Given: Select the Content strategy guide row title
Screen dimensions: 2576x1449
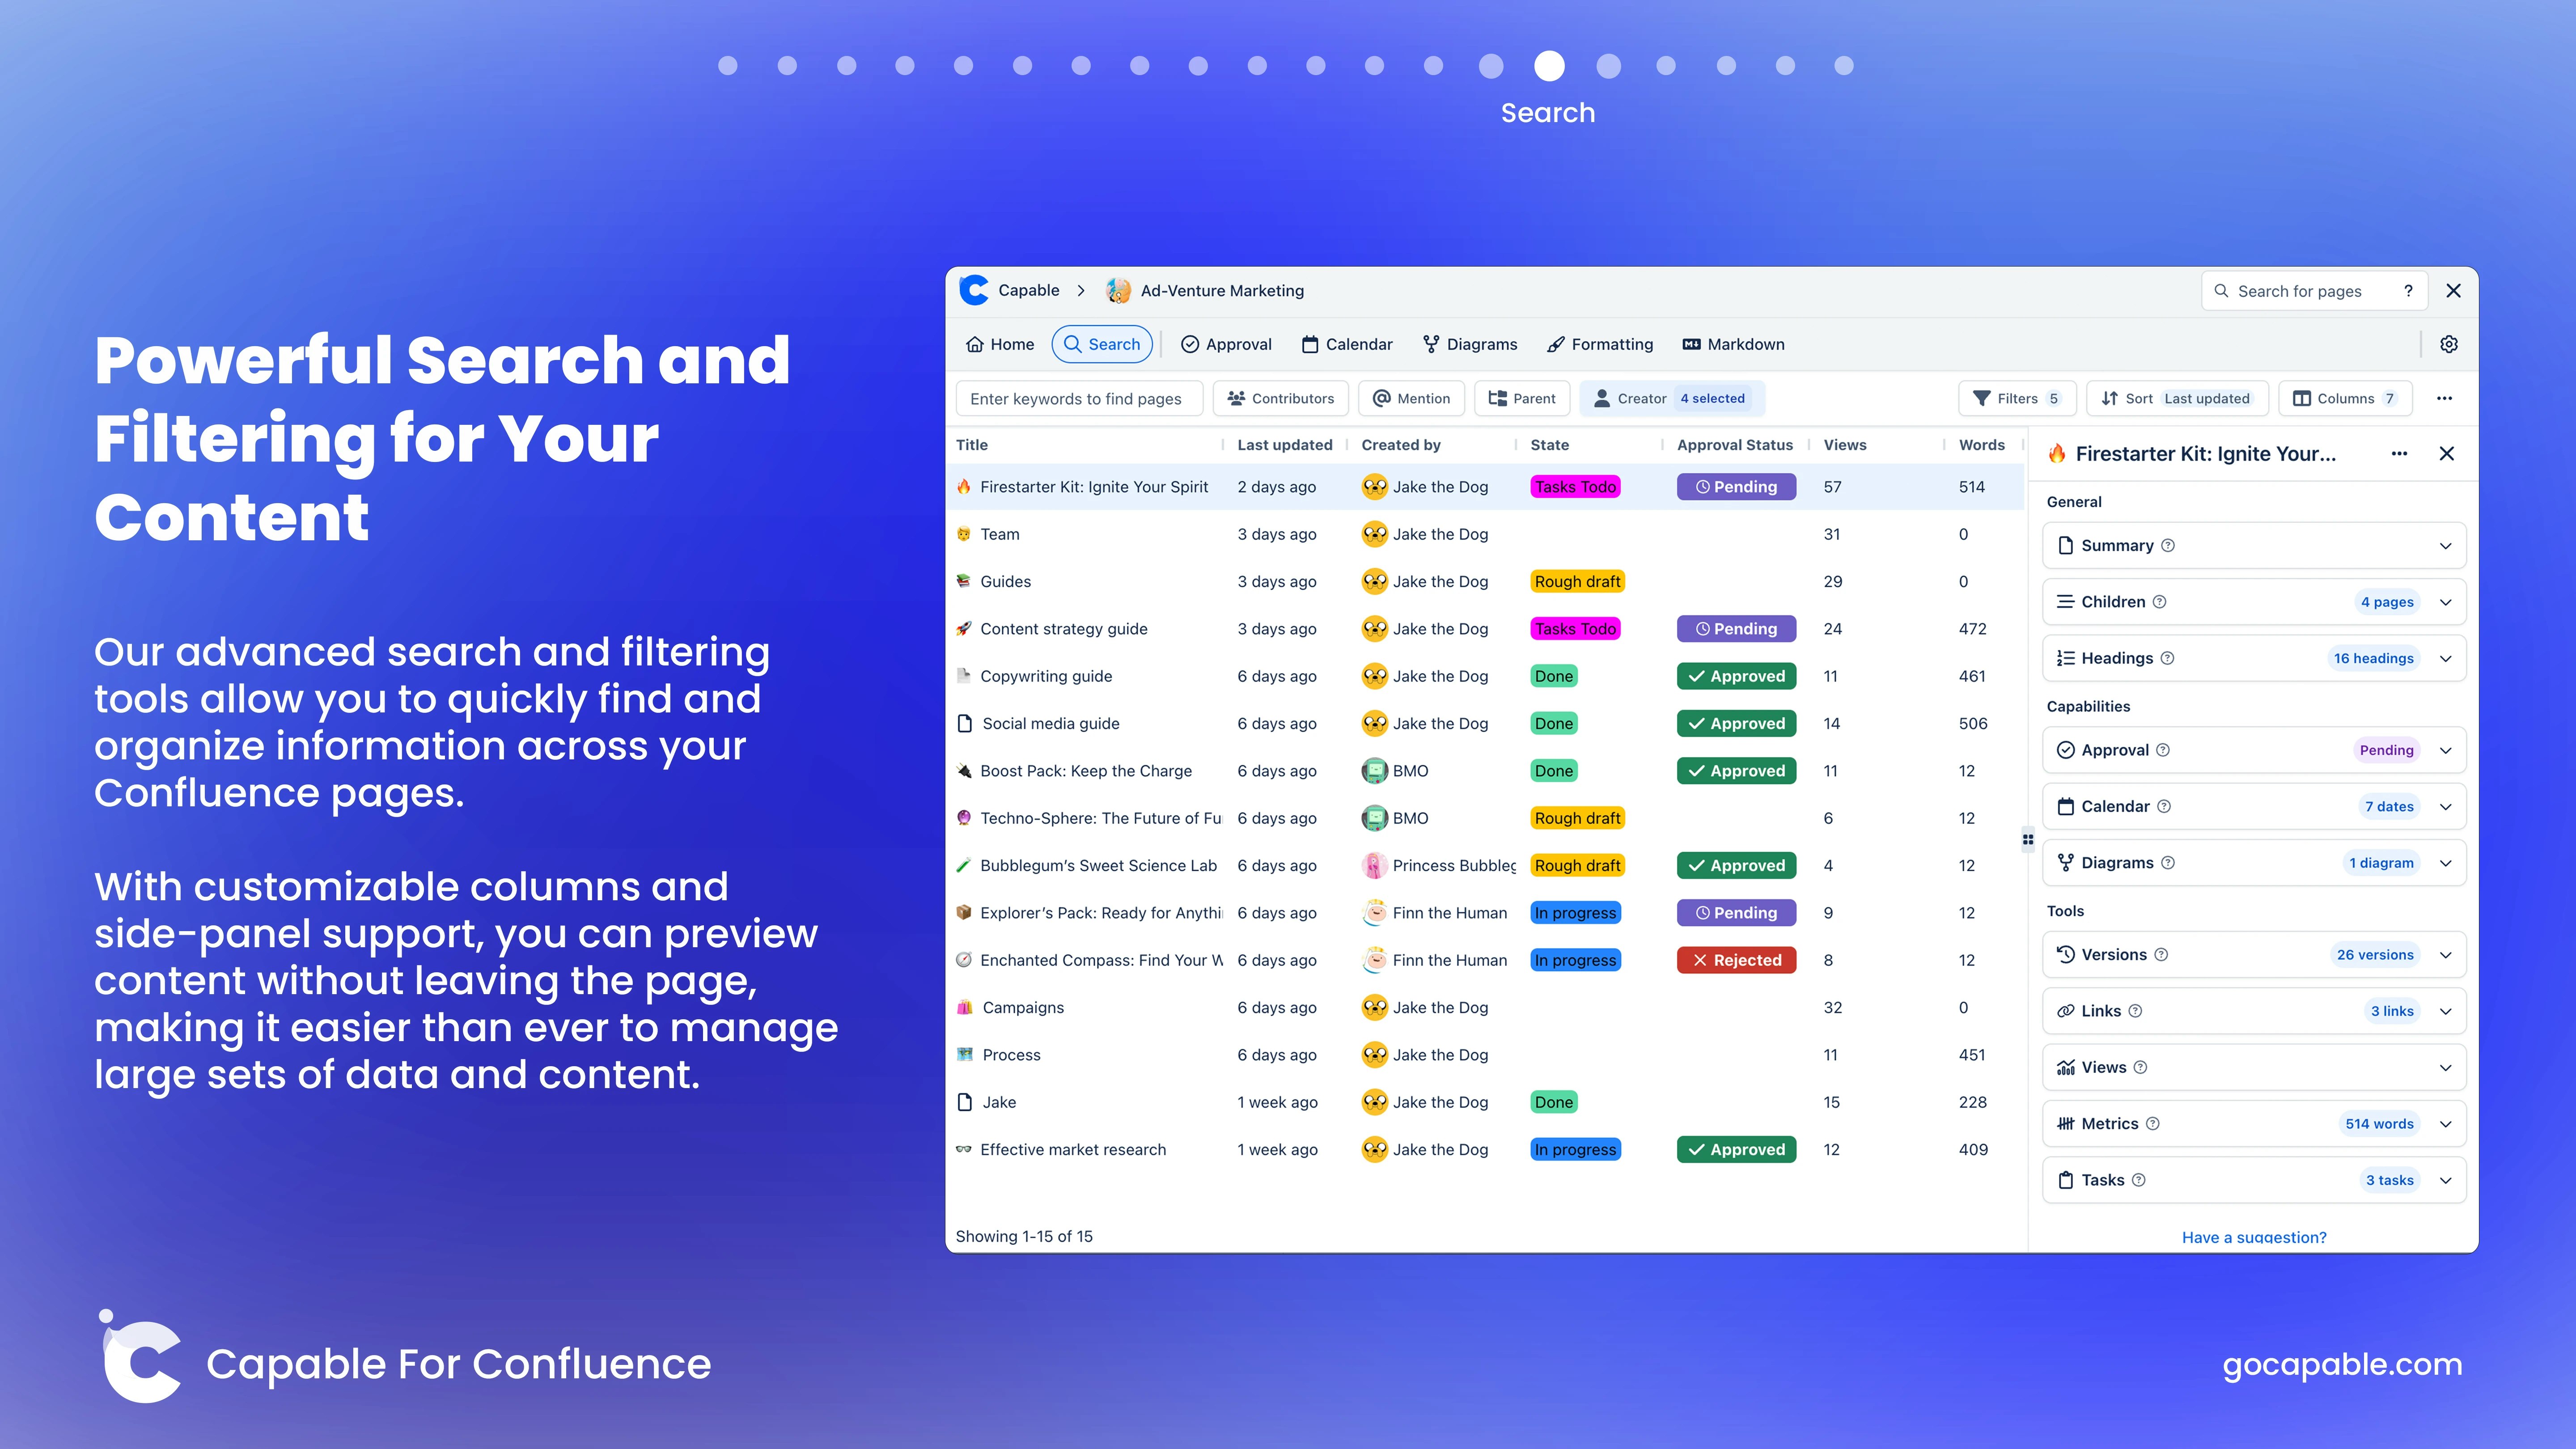Looking at the screenshot, I should point(1064,629).
